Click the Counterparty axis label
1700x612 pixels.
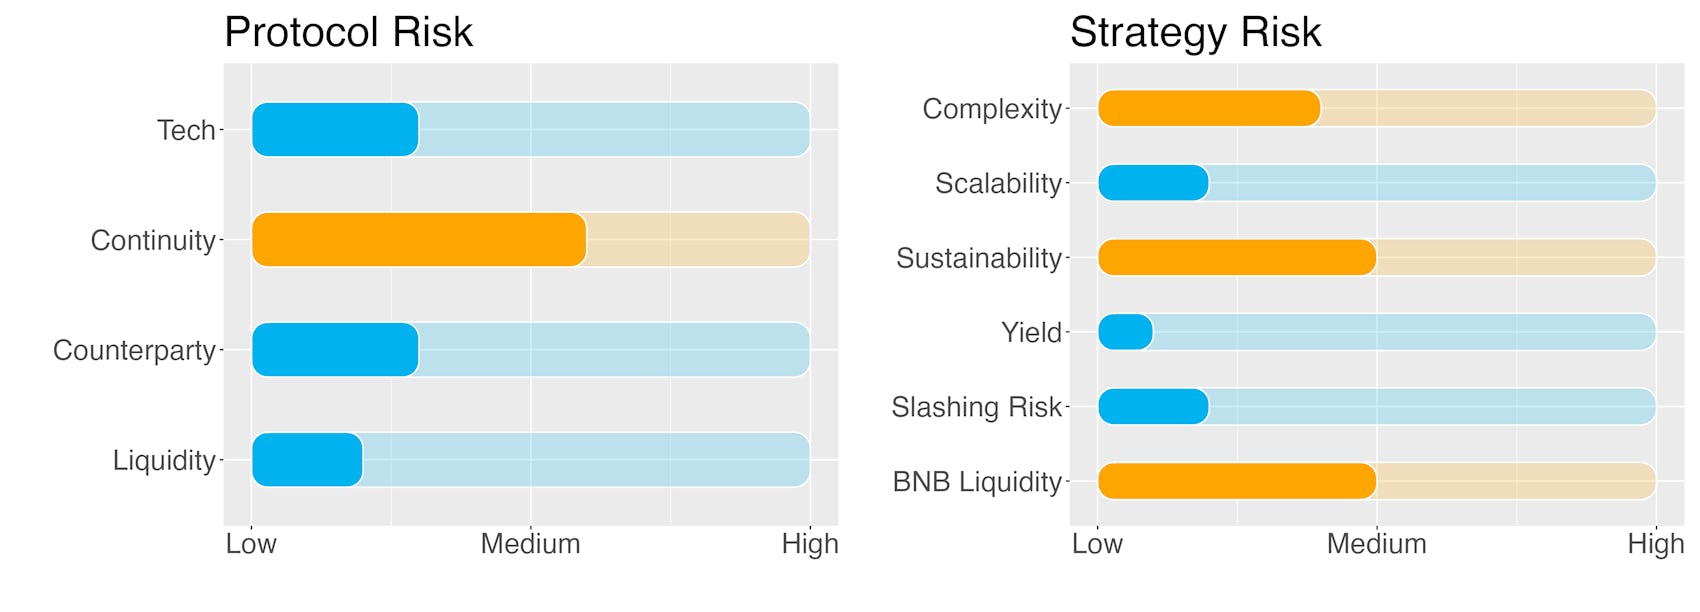[134, 350]
